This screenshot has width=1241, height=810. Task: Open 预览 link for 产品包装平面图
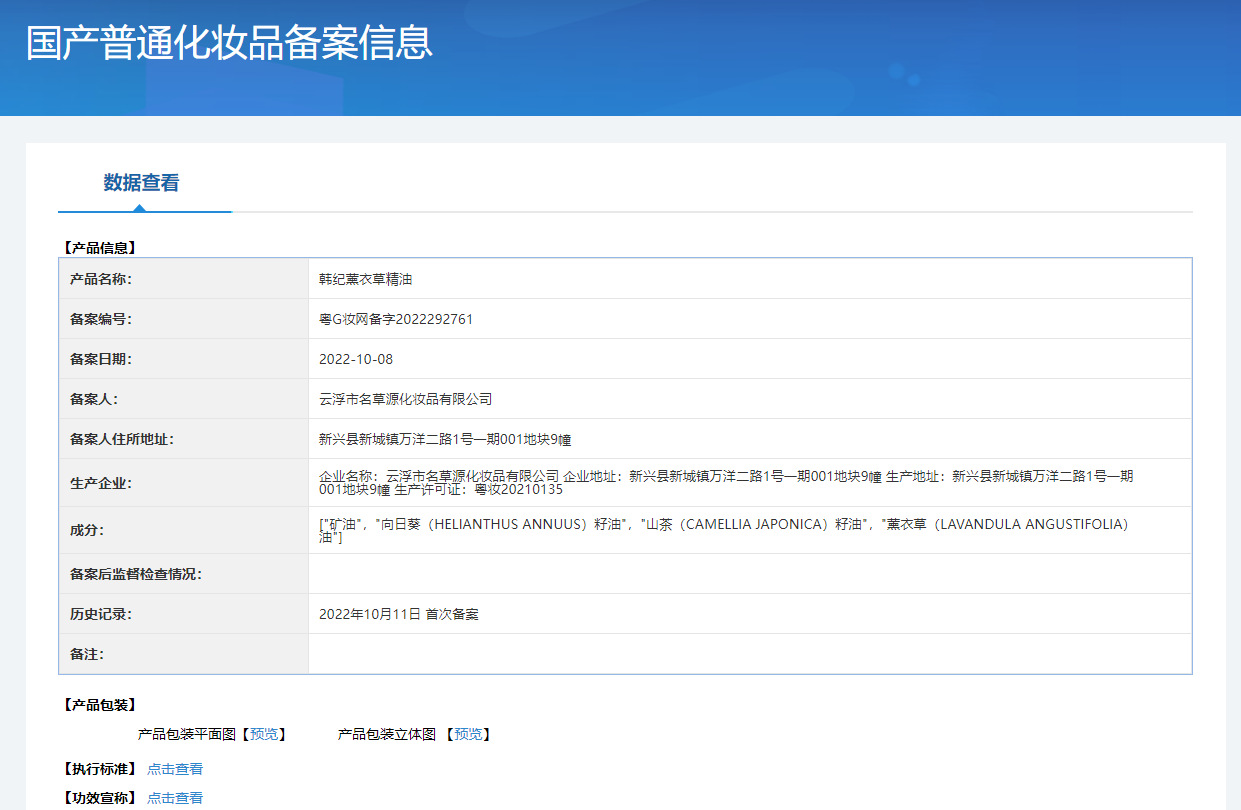264,734
